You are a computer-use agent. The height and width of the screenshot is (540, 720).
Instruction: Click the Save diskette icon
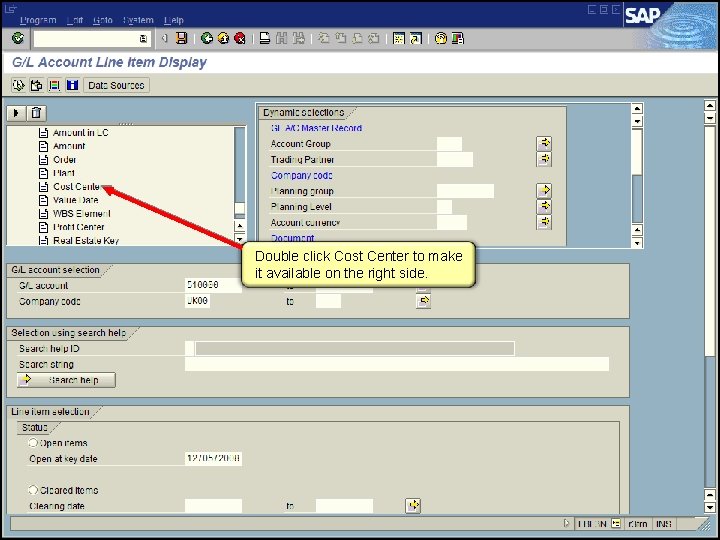[x=182, y=38]
